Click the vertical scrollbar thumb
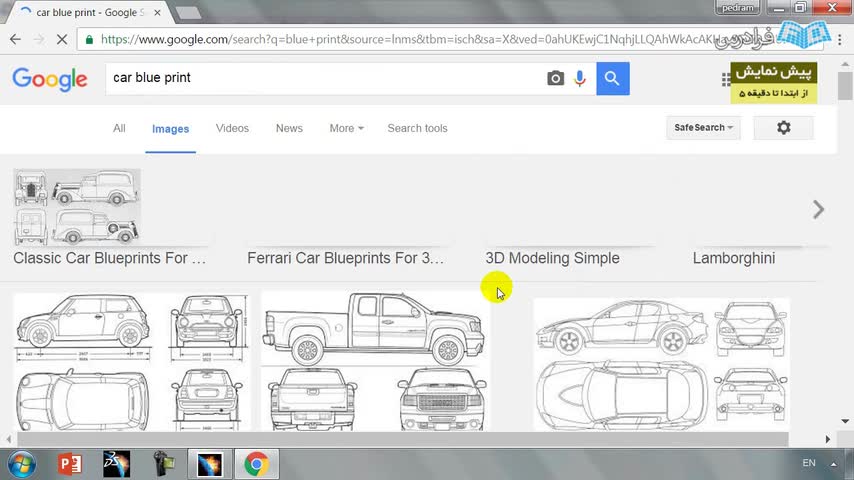This screenshot has width=854, height=480. pyautogui.click(x=845, y=86)
